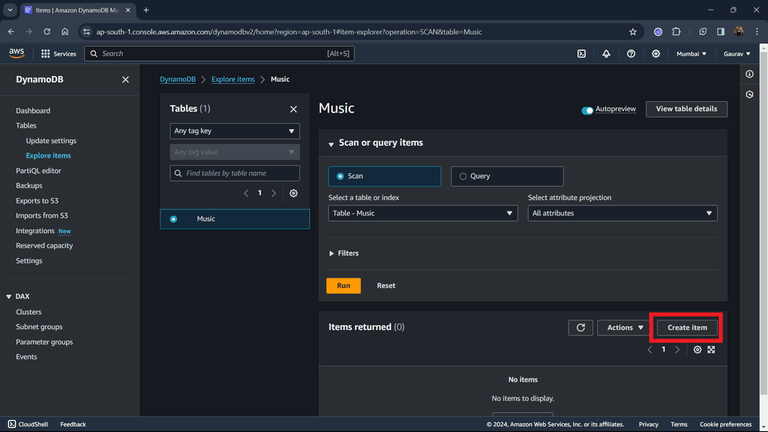Open browser extensions puzzle icon
The width and height of the screenshot is (768, 432).
click(x=676, y=32)
